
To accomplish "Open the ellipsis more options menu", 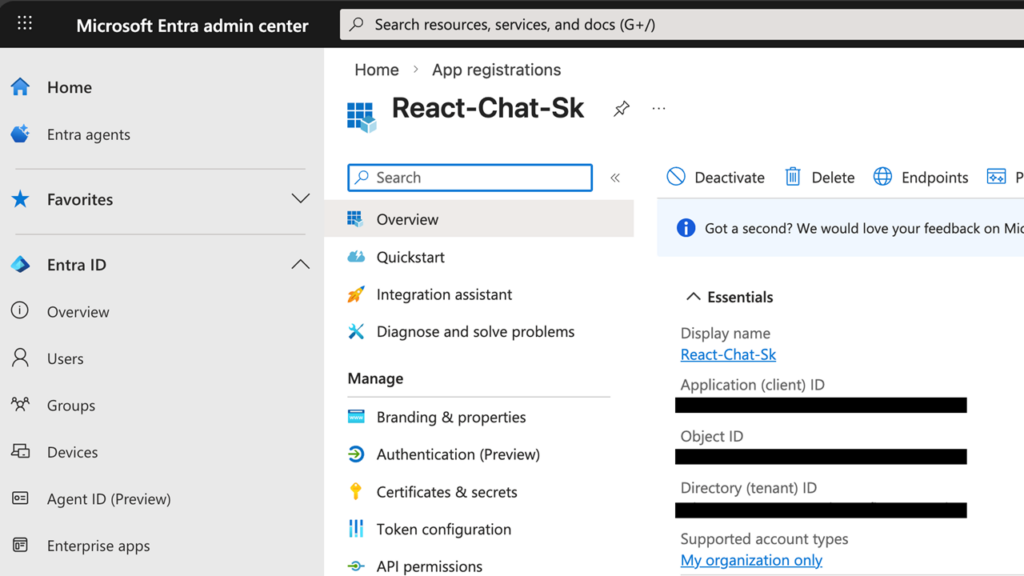I will click(x=658, y=109).
